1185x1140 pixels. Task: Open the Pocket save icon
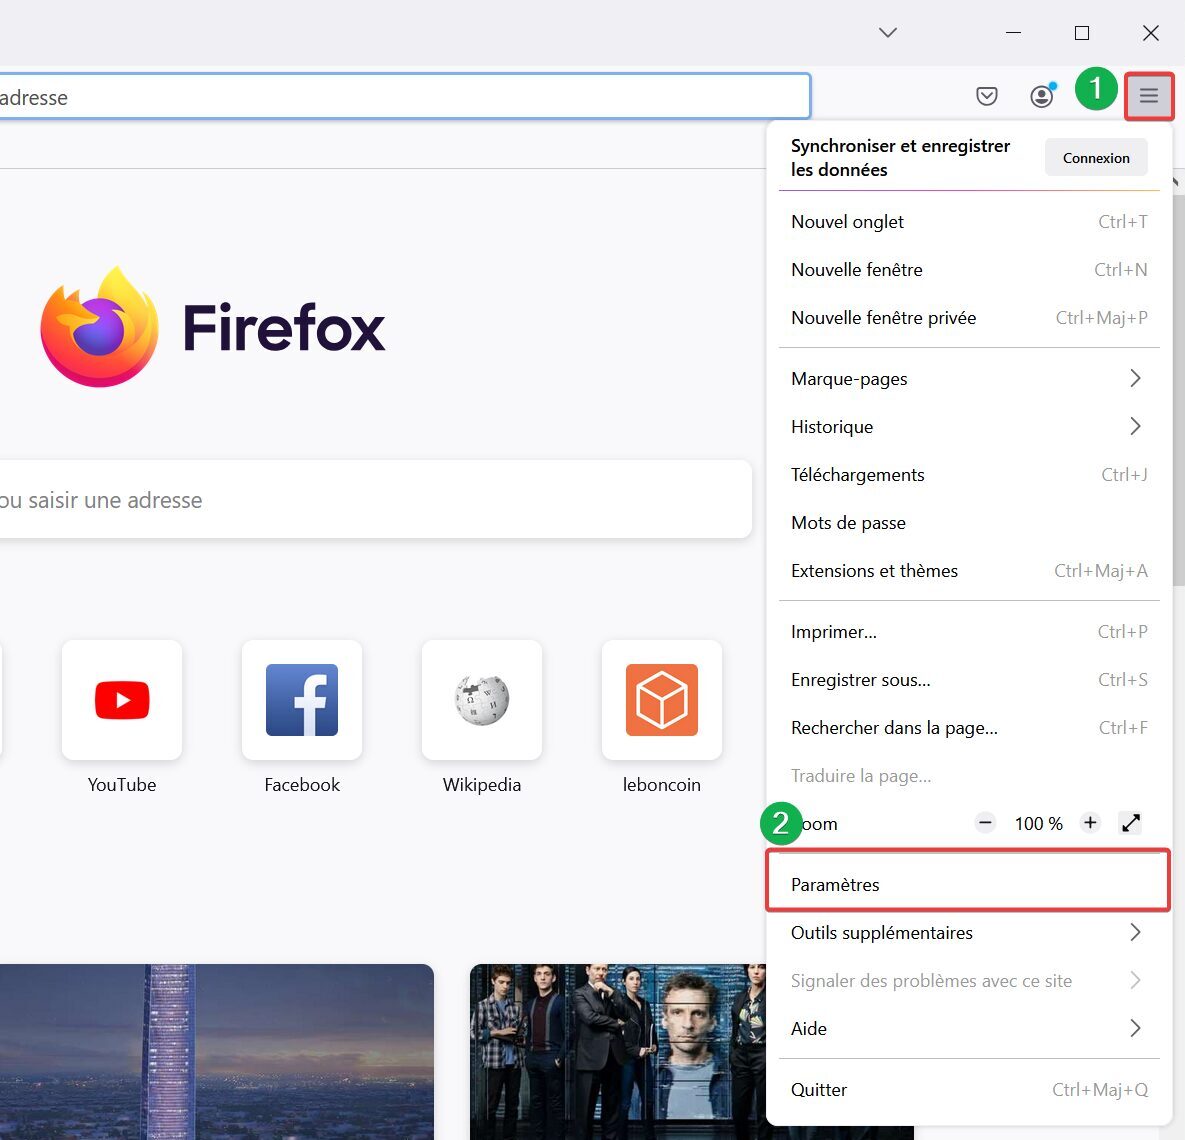986,96
